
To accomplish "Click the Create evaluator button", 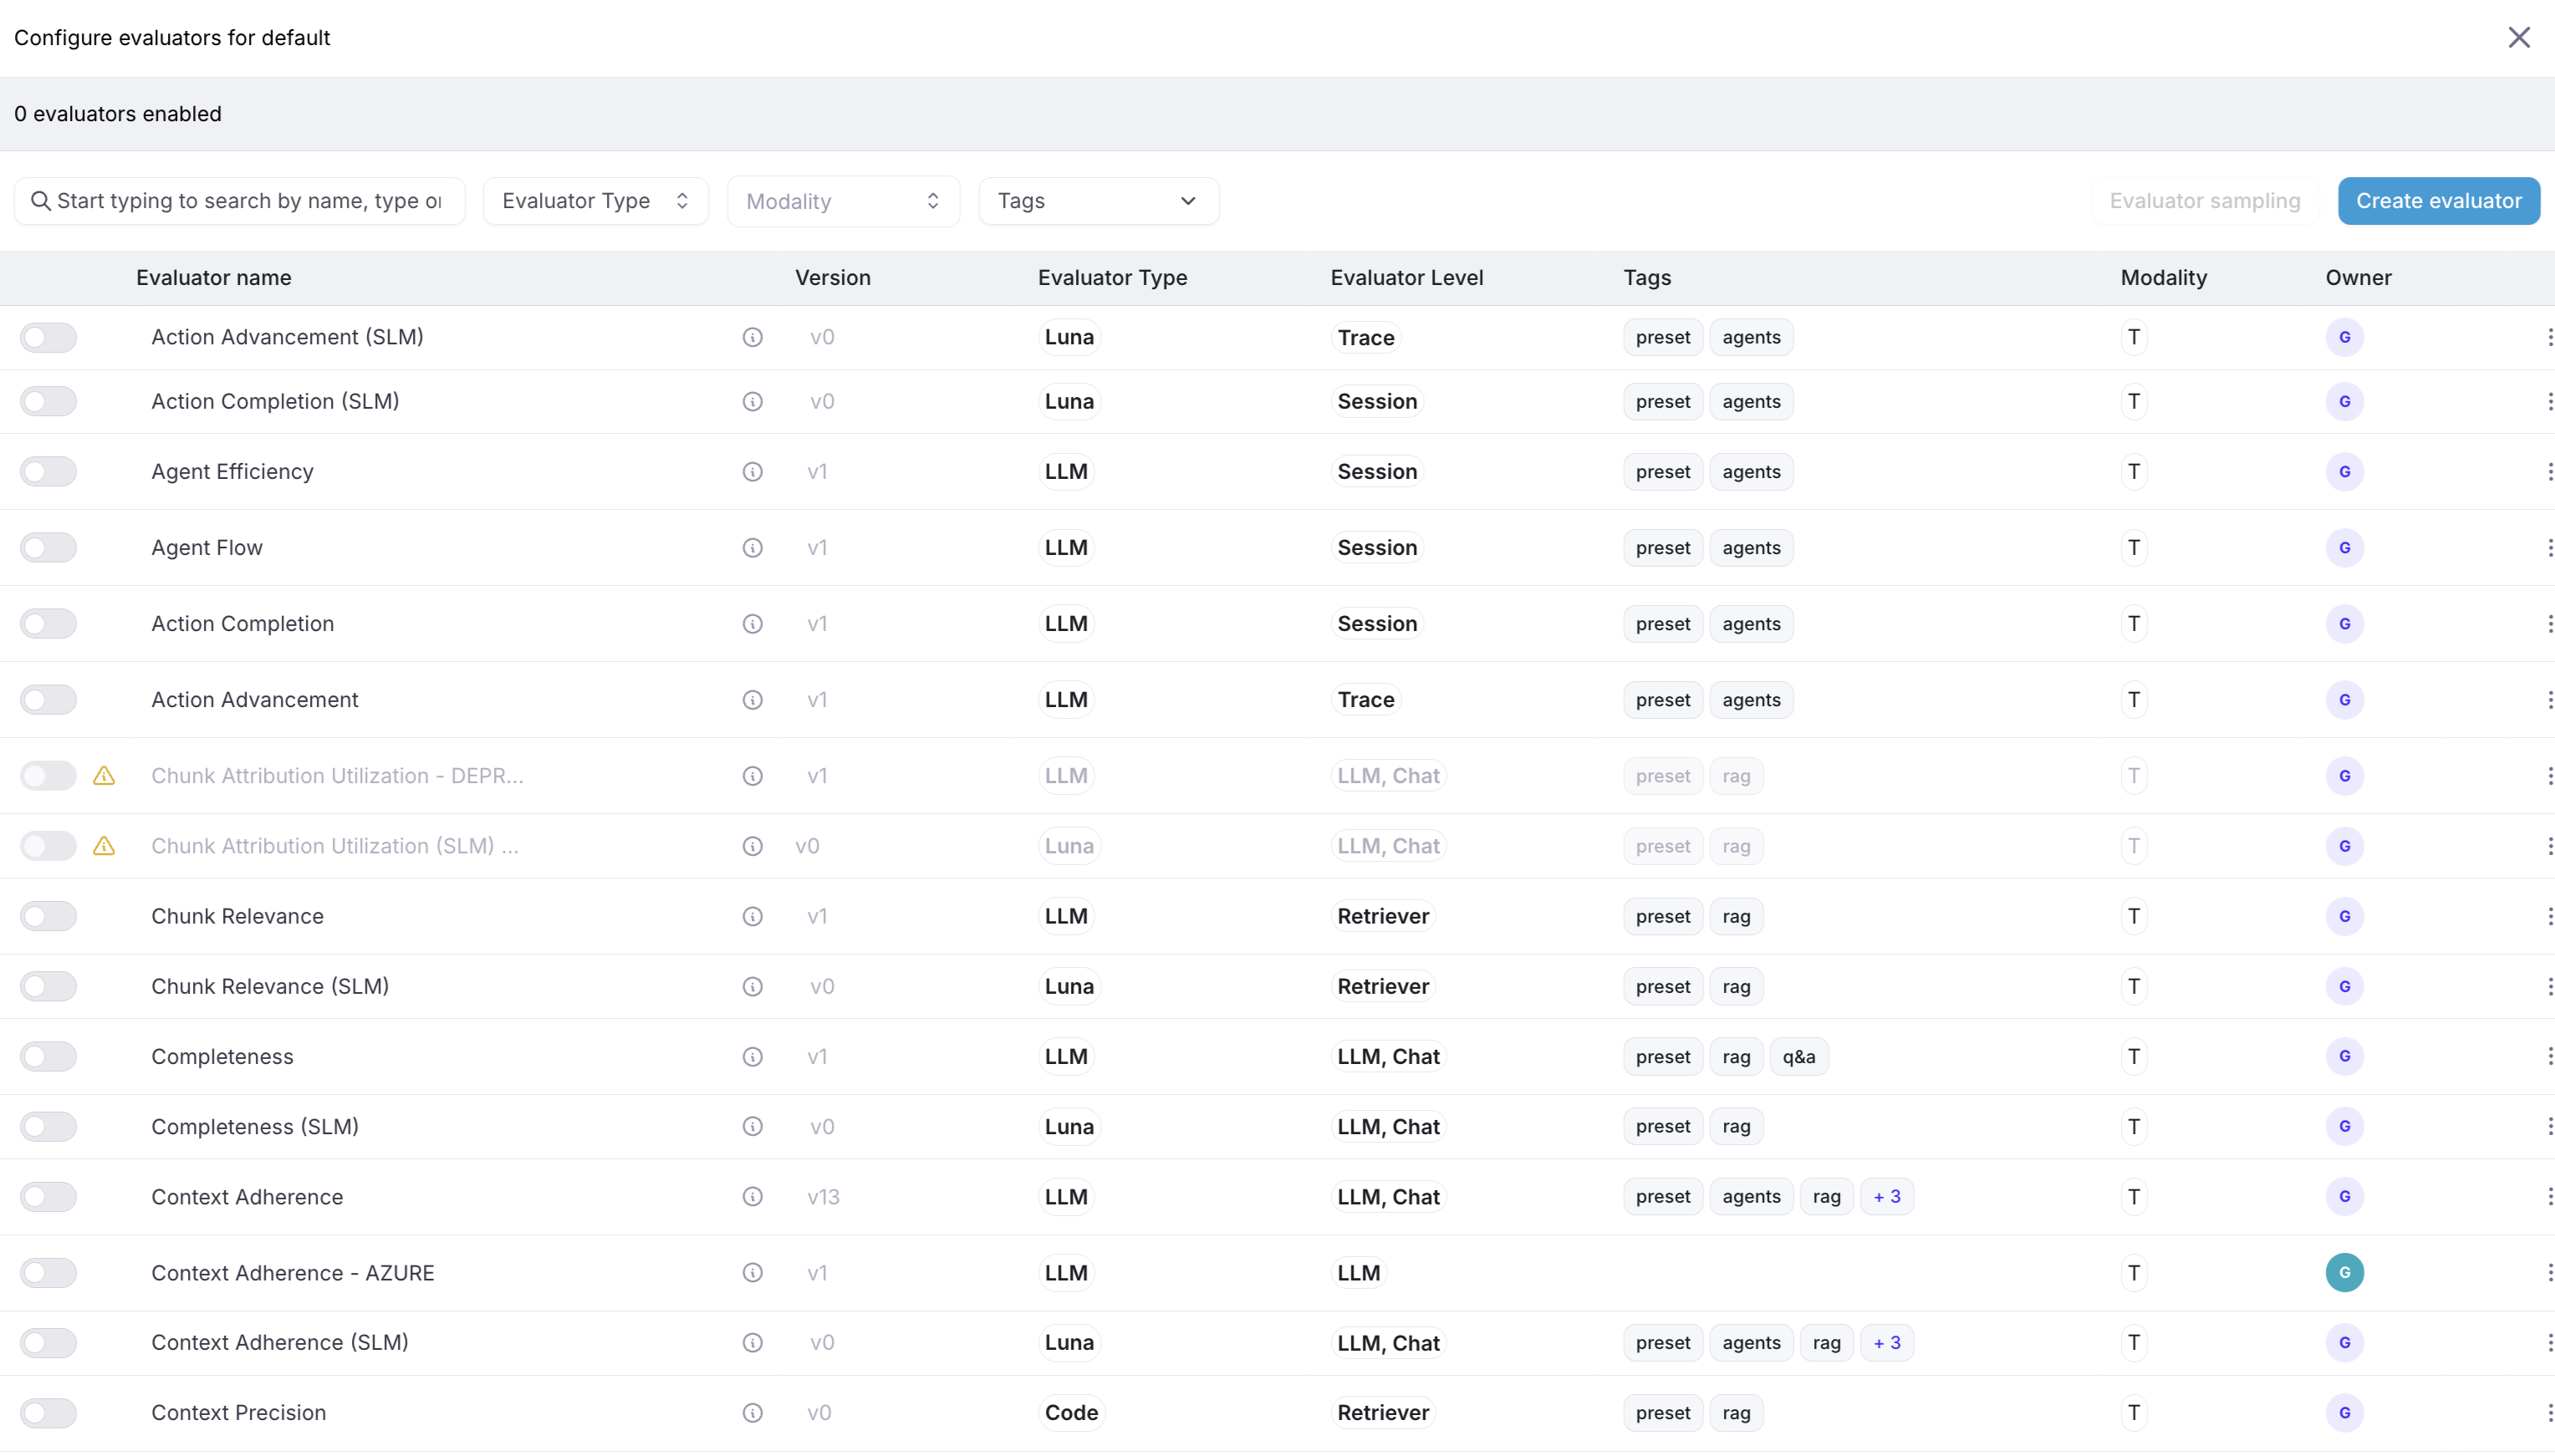I will (2438, 201).
